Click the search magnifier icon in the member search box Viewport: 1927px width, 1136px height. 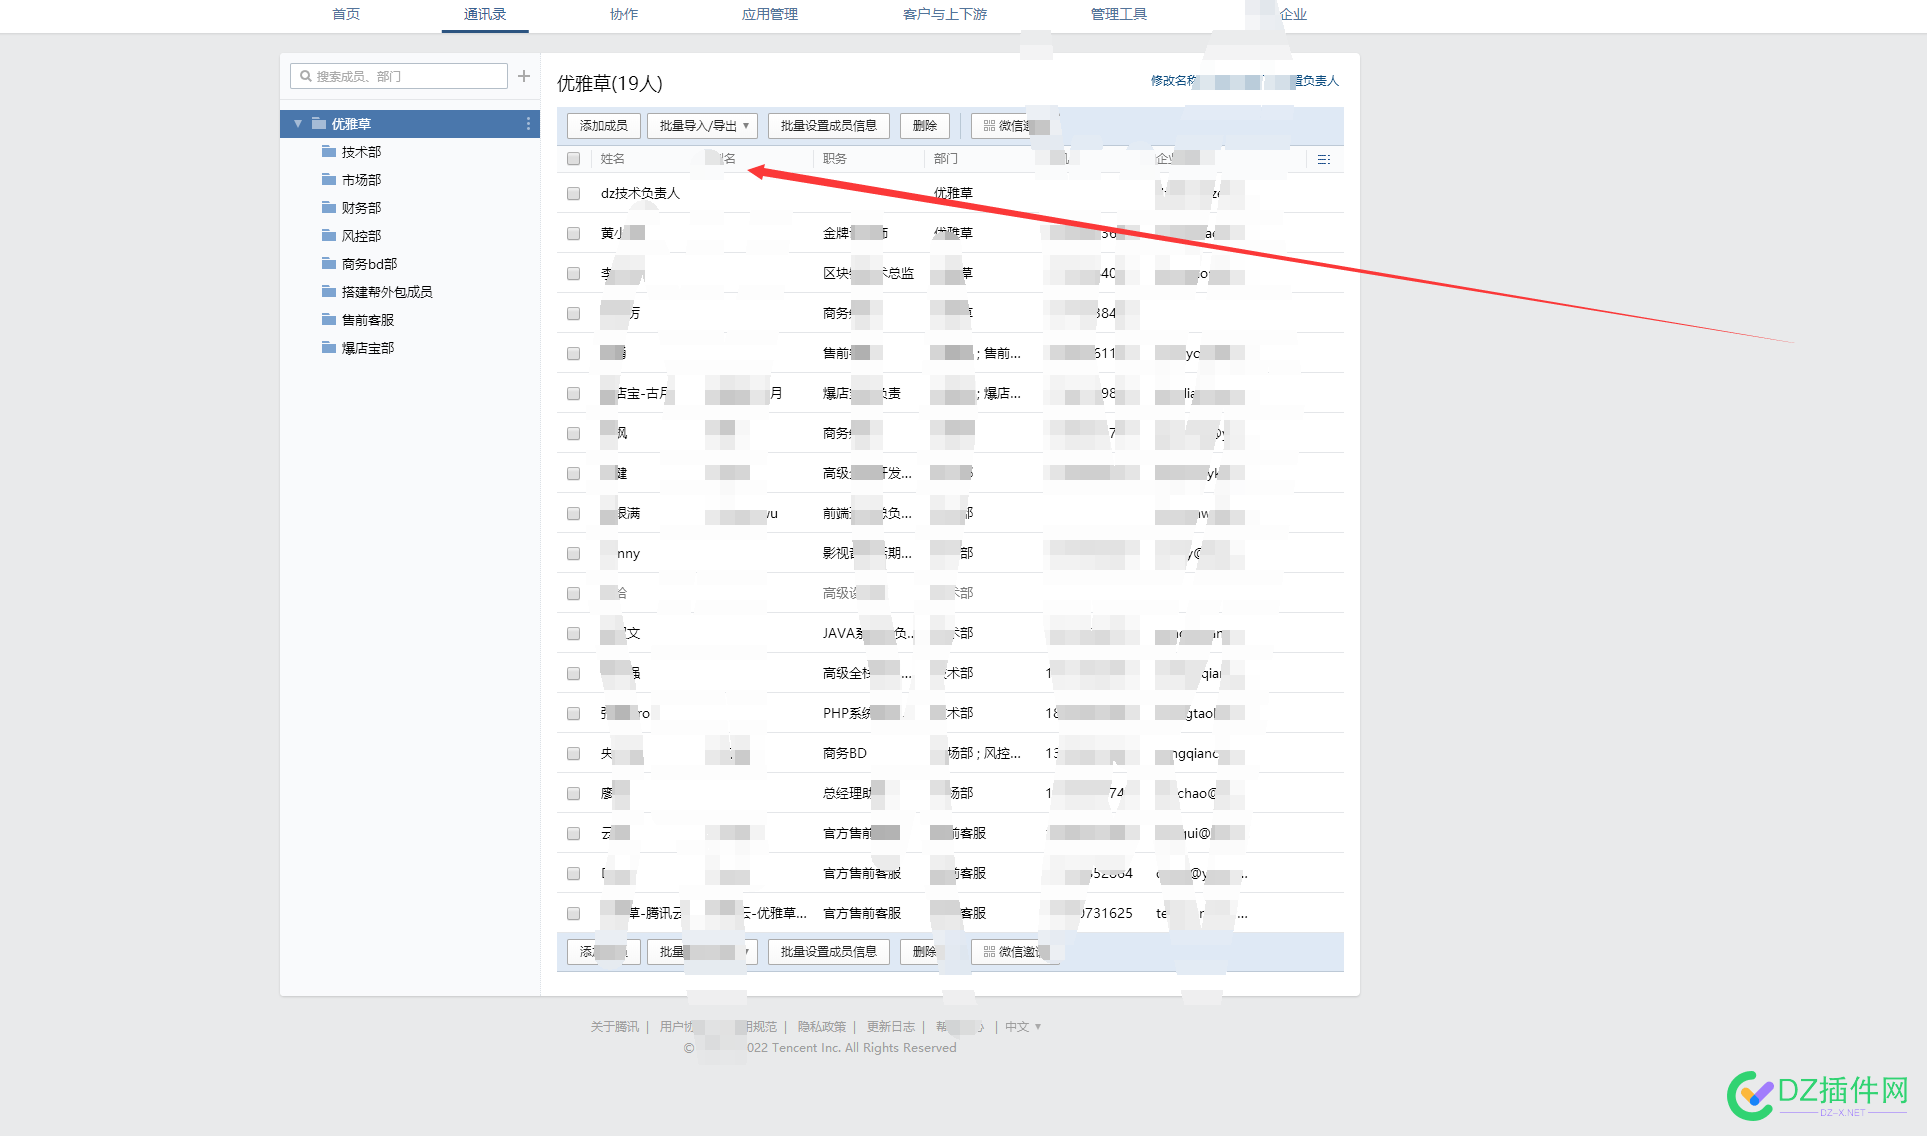coord(306,76)
